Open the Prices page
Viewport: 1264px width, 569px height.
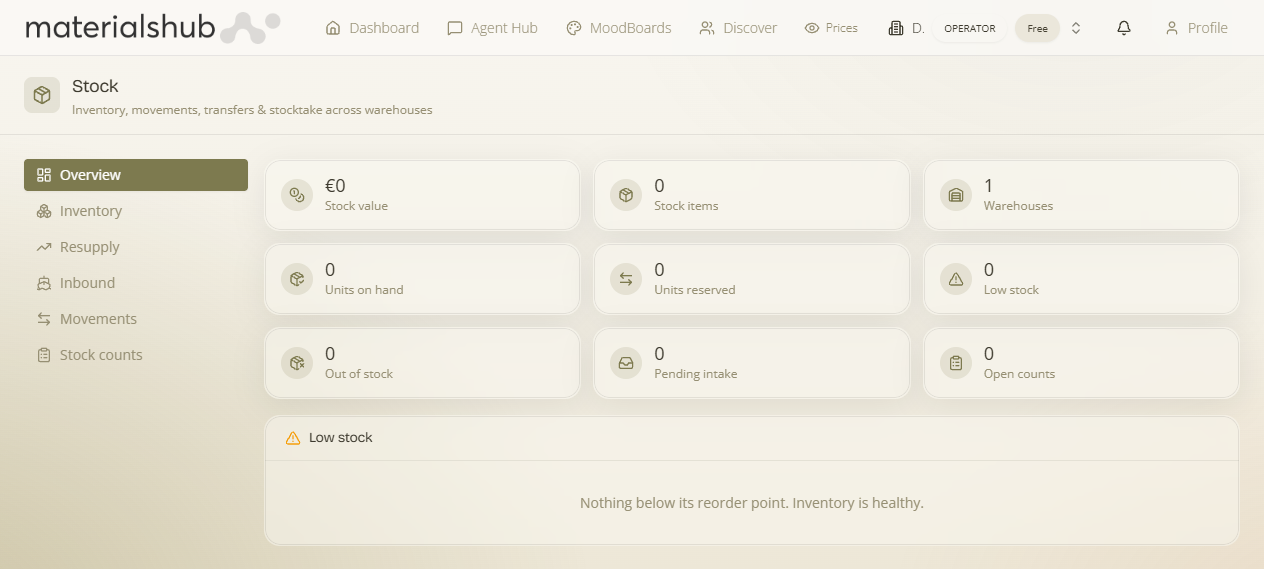point(831,28)
